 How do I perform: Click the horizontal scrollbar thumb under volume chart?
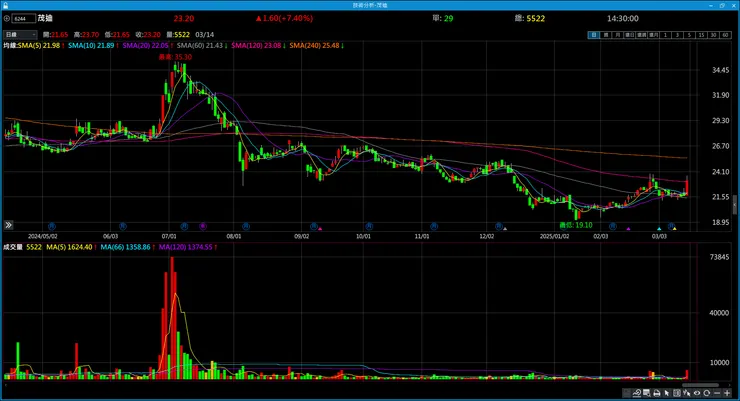[700, 385]
